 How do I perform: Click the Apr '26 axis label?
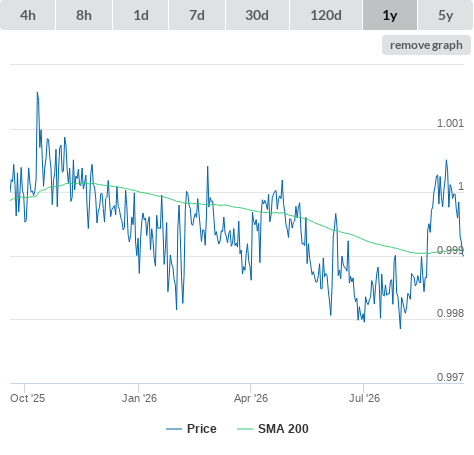point(251,398)
